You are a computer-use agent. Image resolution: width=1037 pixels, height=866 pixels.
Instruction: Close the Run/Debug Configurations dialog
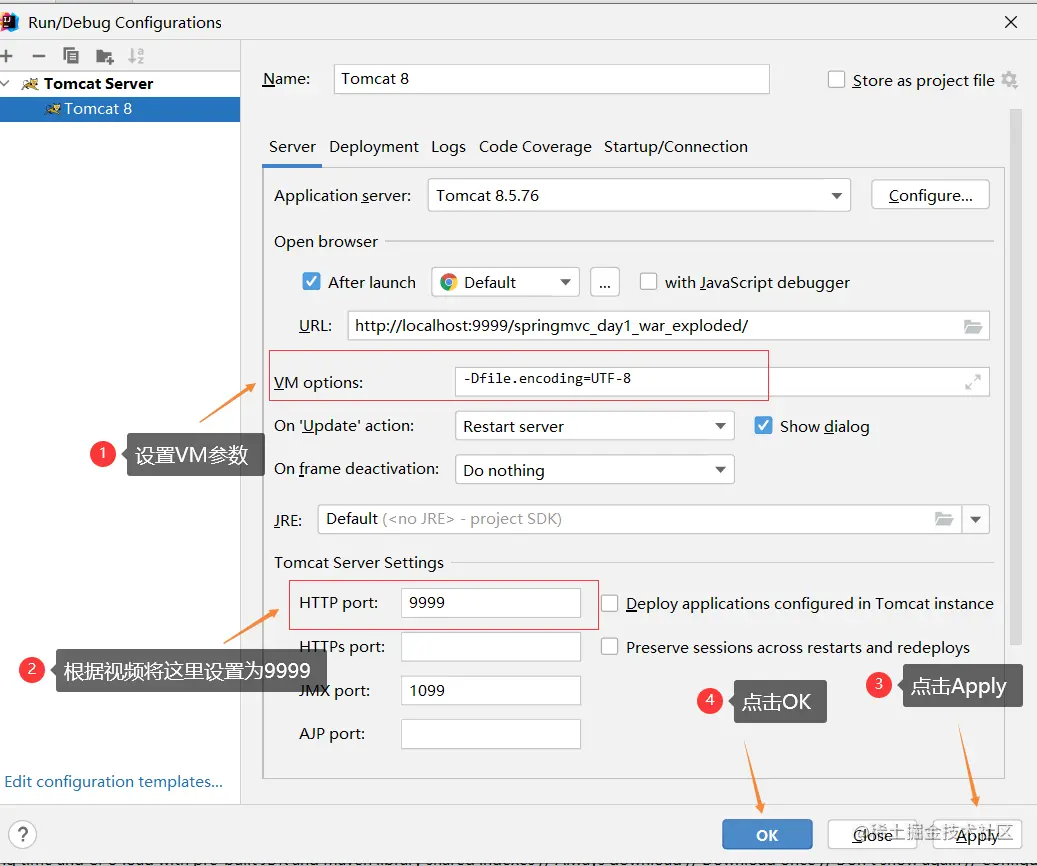(1011, 22)
